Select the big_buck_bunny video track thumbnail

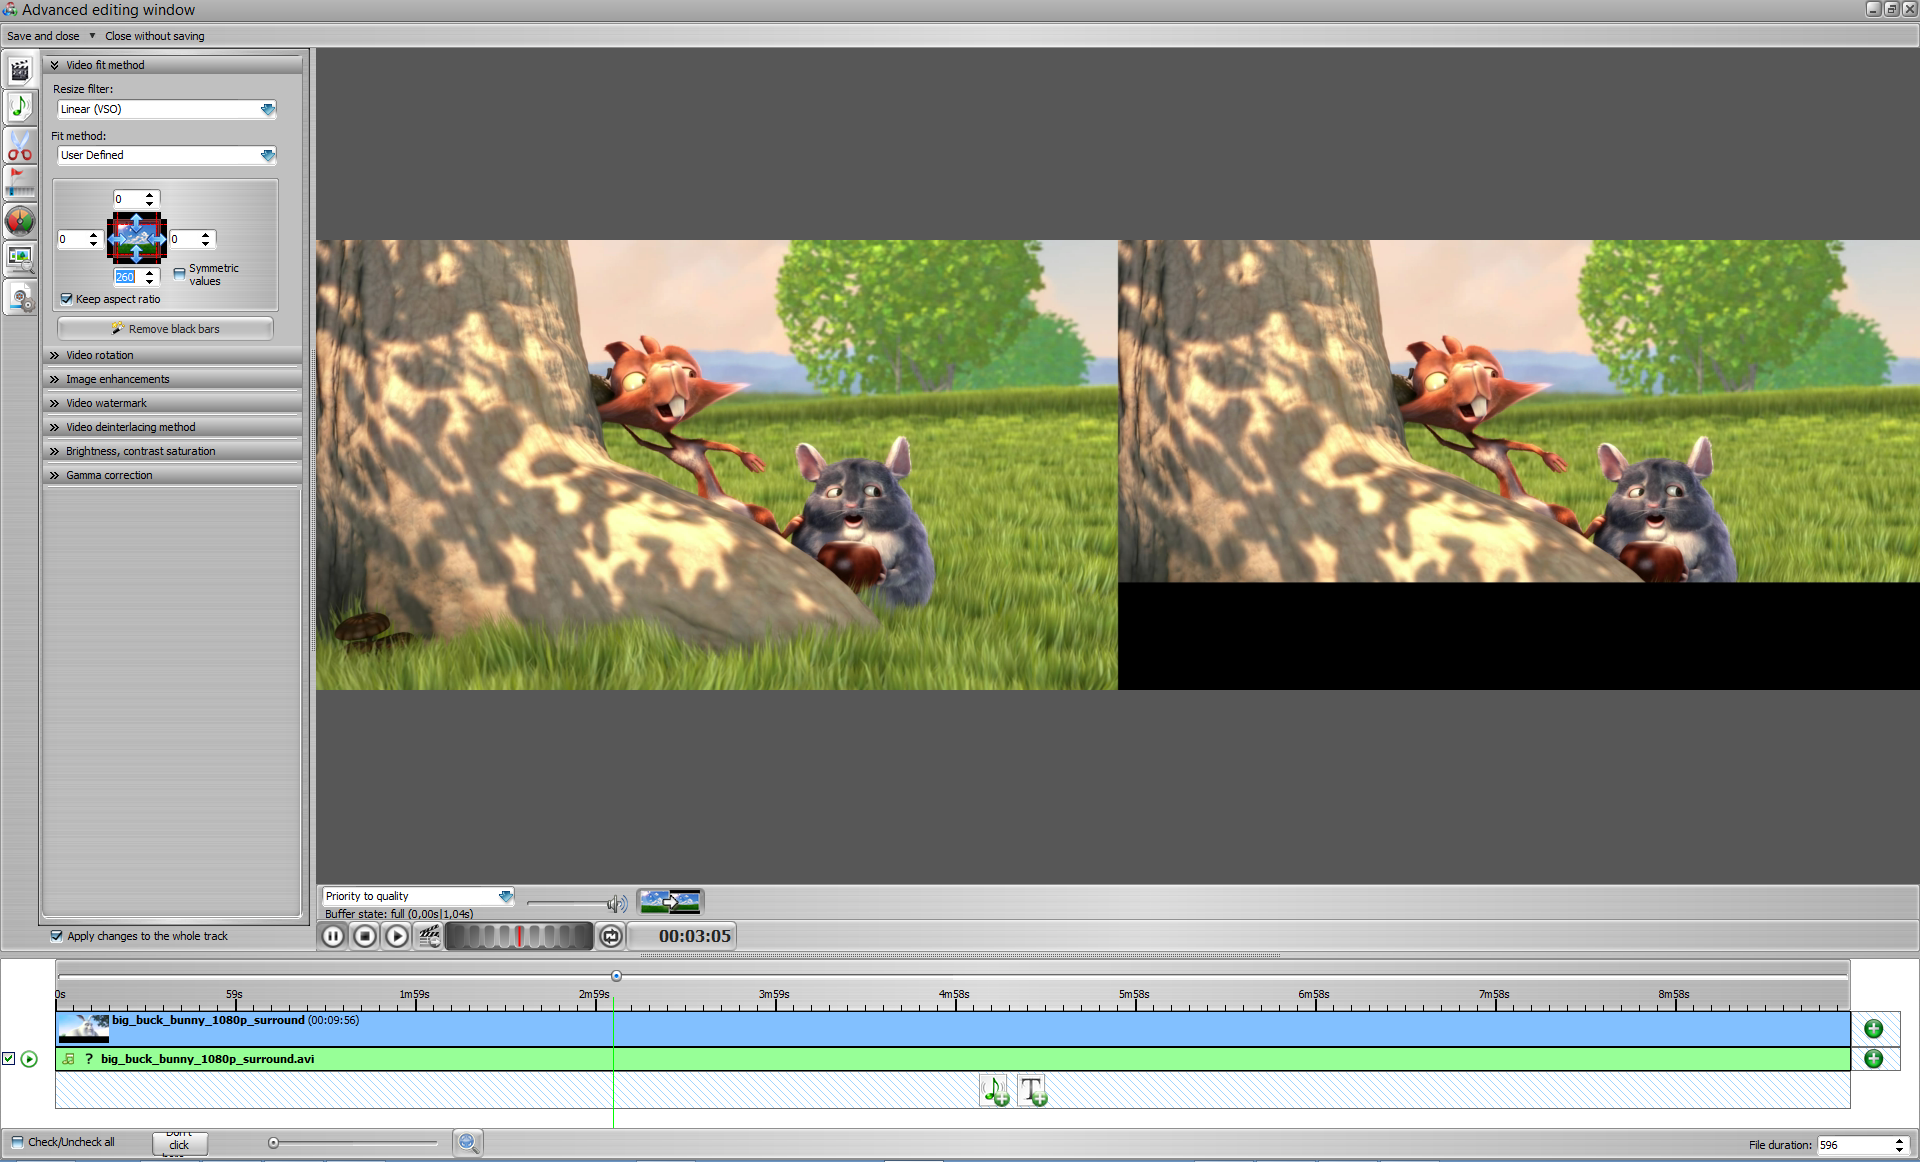tap(84, 1028)
